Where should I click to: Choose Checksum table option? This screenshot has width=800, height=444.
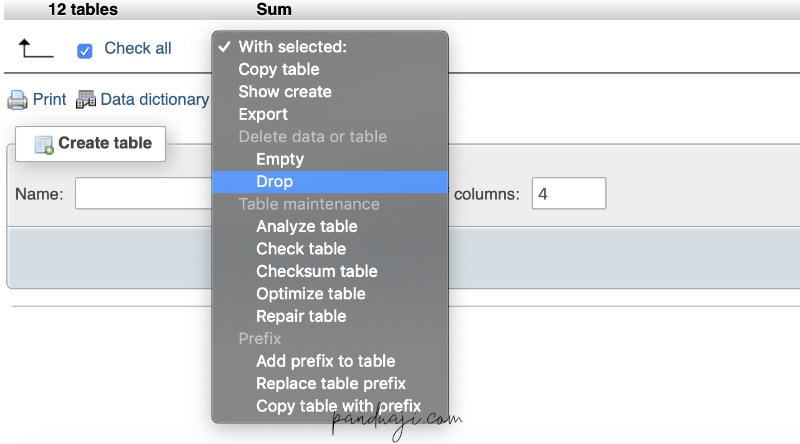pyautogui.click(x=317, y=271)
